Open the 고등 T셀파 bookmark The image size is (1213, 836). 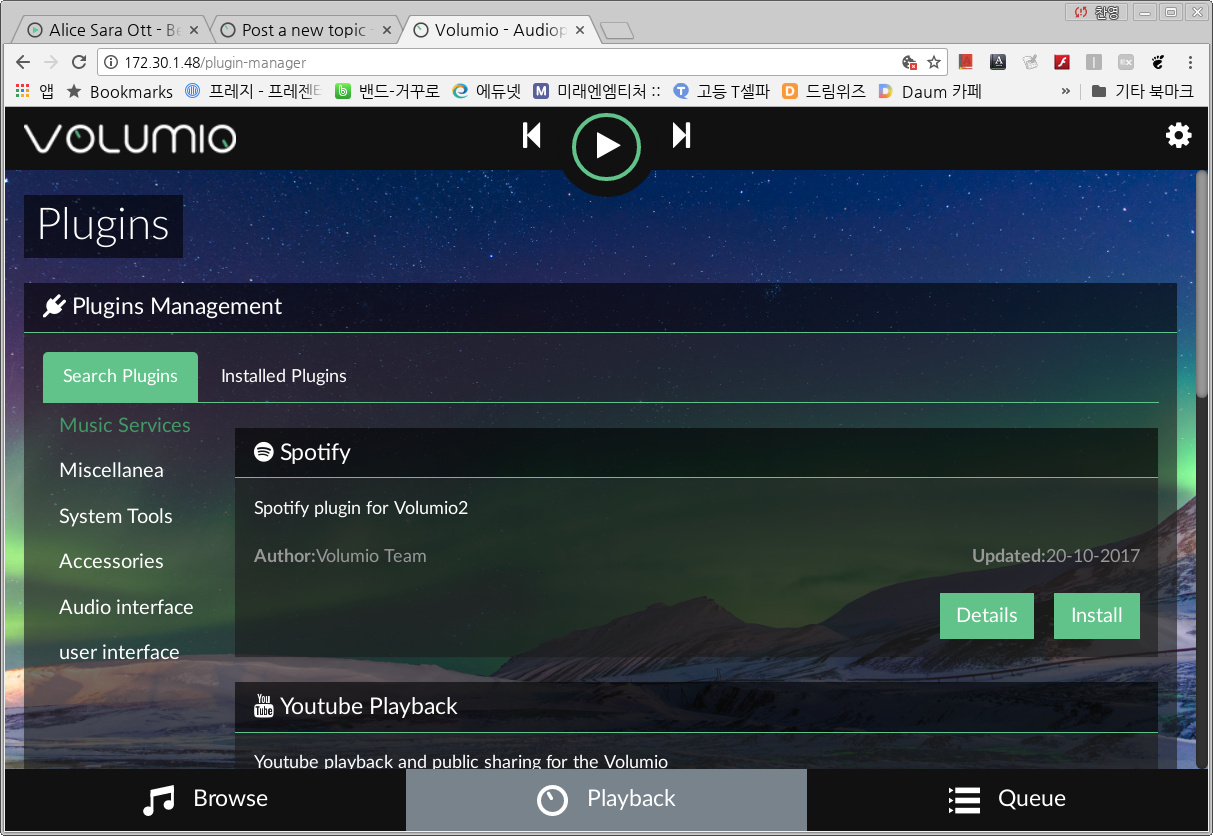[721, 91]
